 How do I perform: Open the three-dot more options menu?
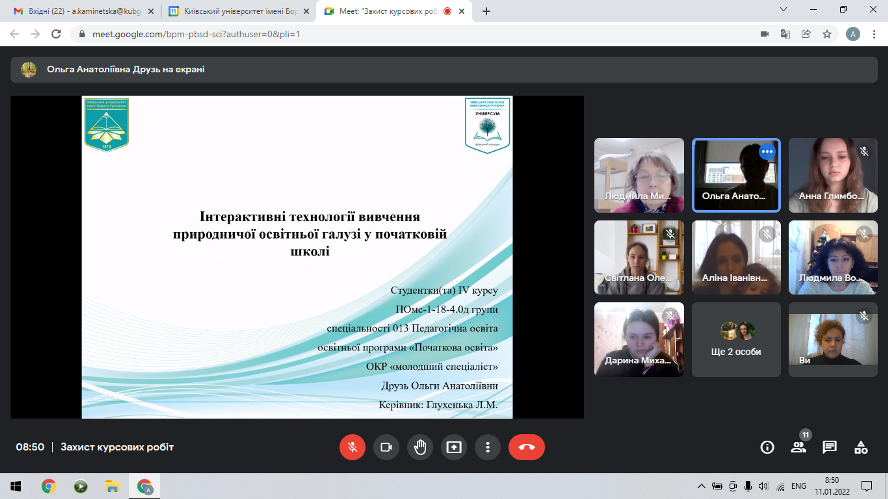tap(488, 447)
